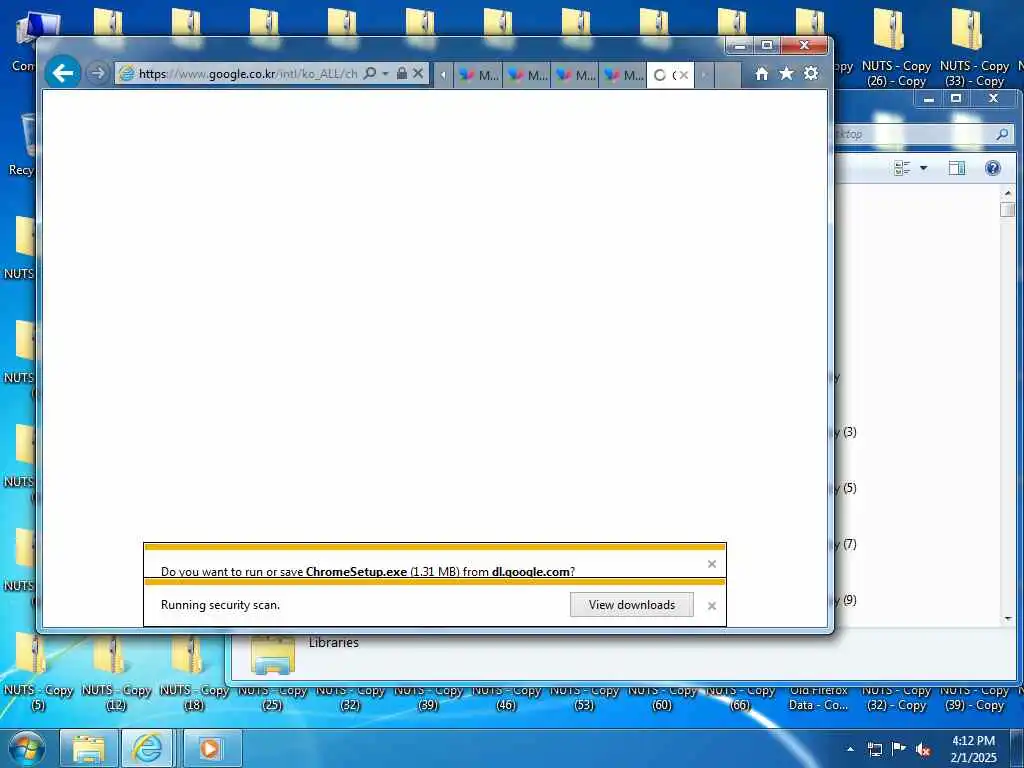Select NUTS - Copy (33) - Copy desktop folder
The height and width of the screenshot is (768, 1024).
pos(974,47)
